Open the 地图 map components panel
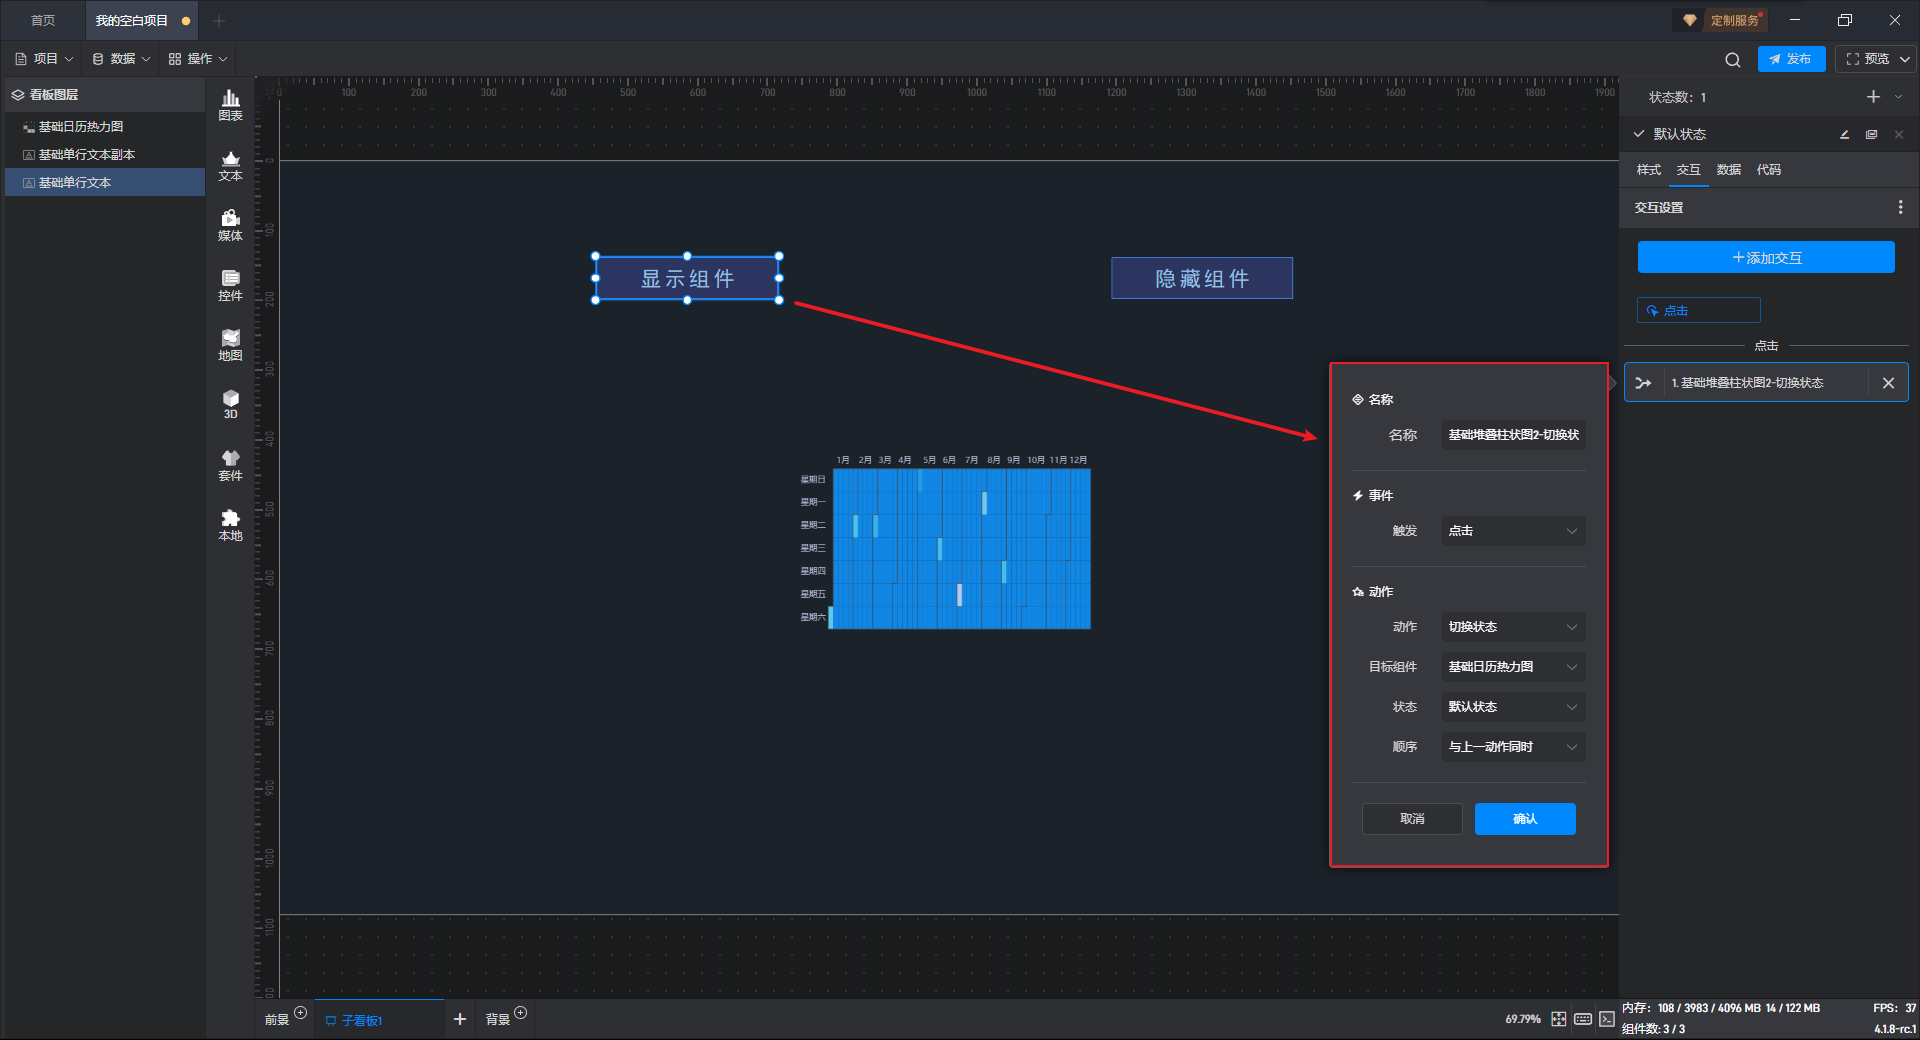1920x1040 pixels. [230, 344]
